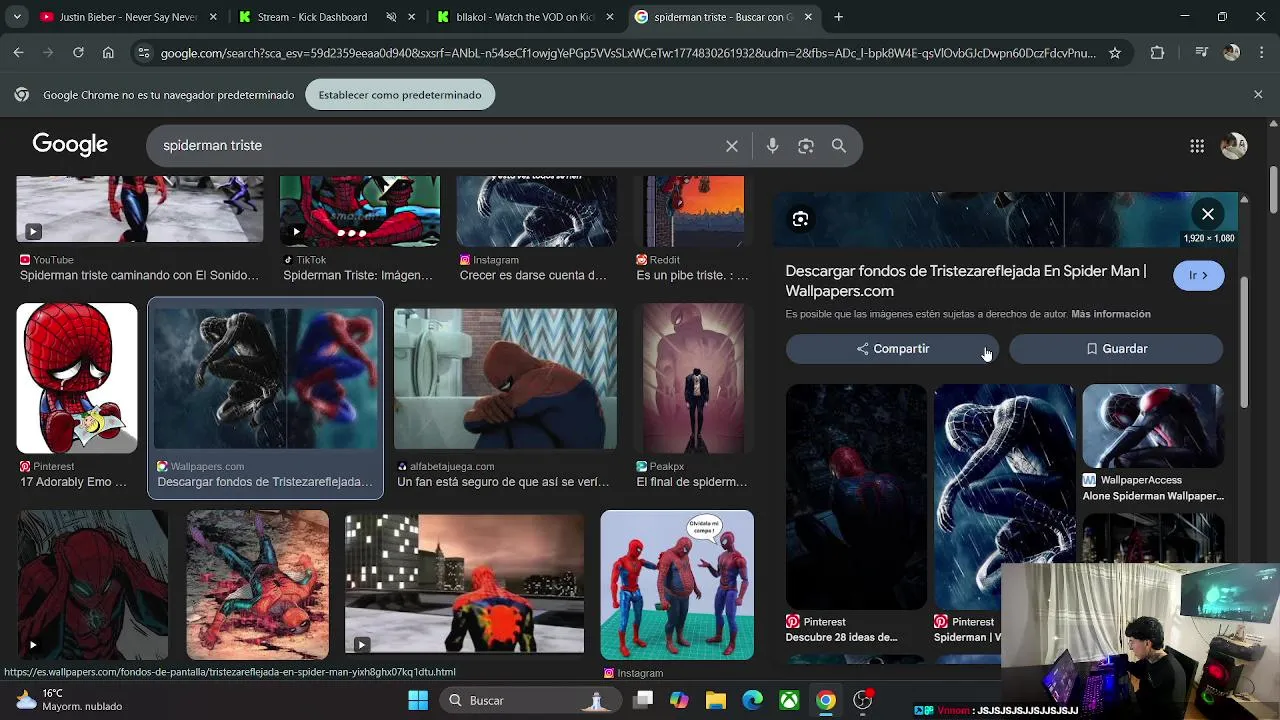Close the spiderman triste tab
Screen dimensions: 1280x720
[808, 17]
